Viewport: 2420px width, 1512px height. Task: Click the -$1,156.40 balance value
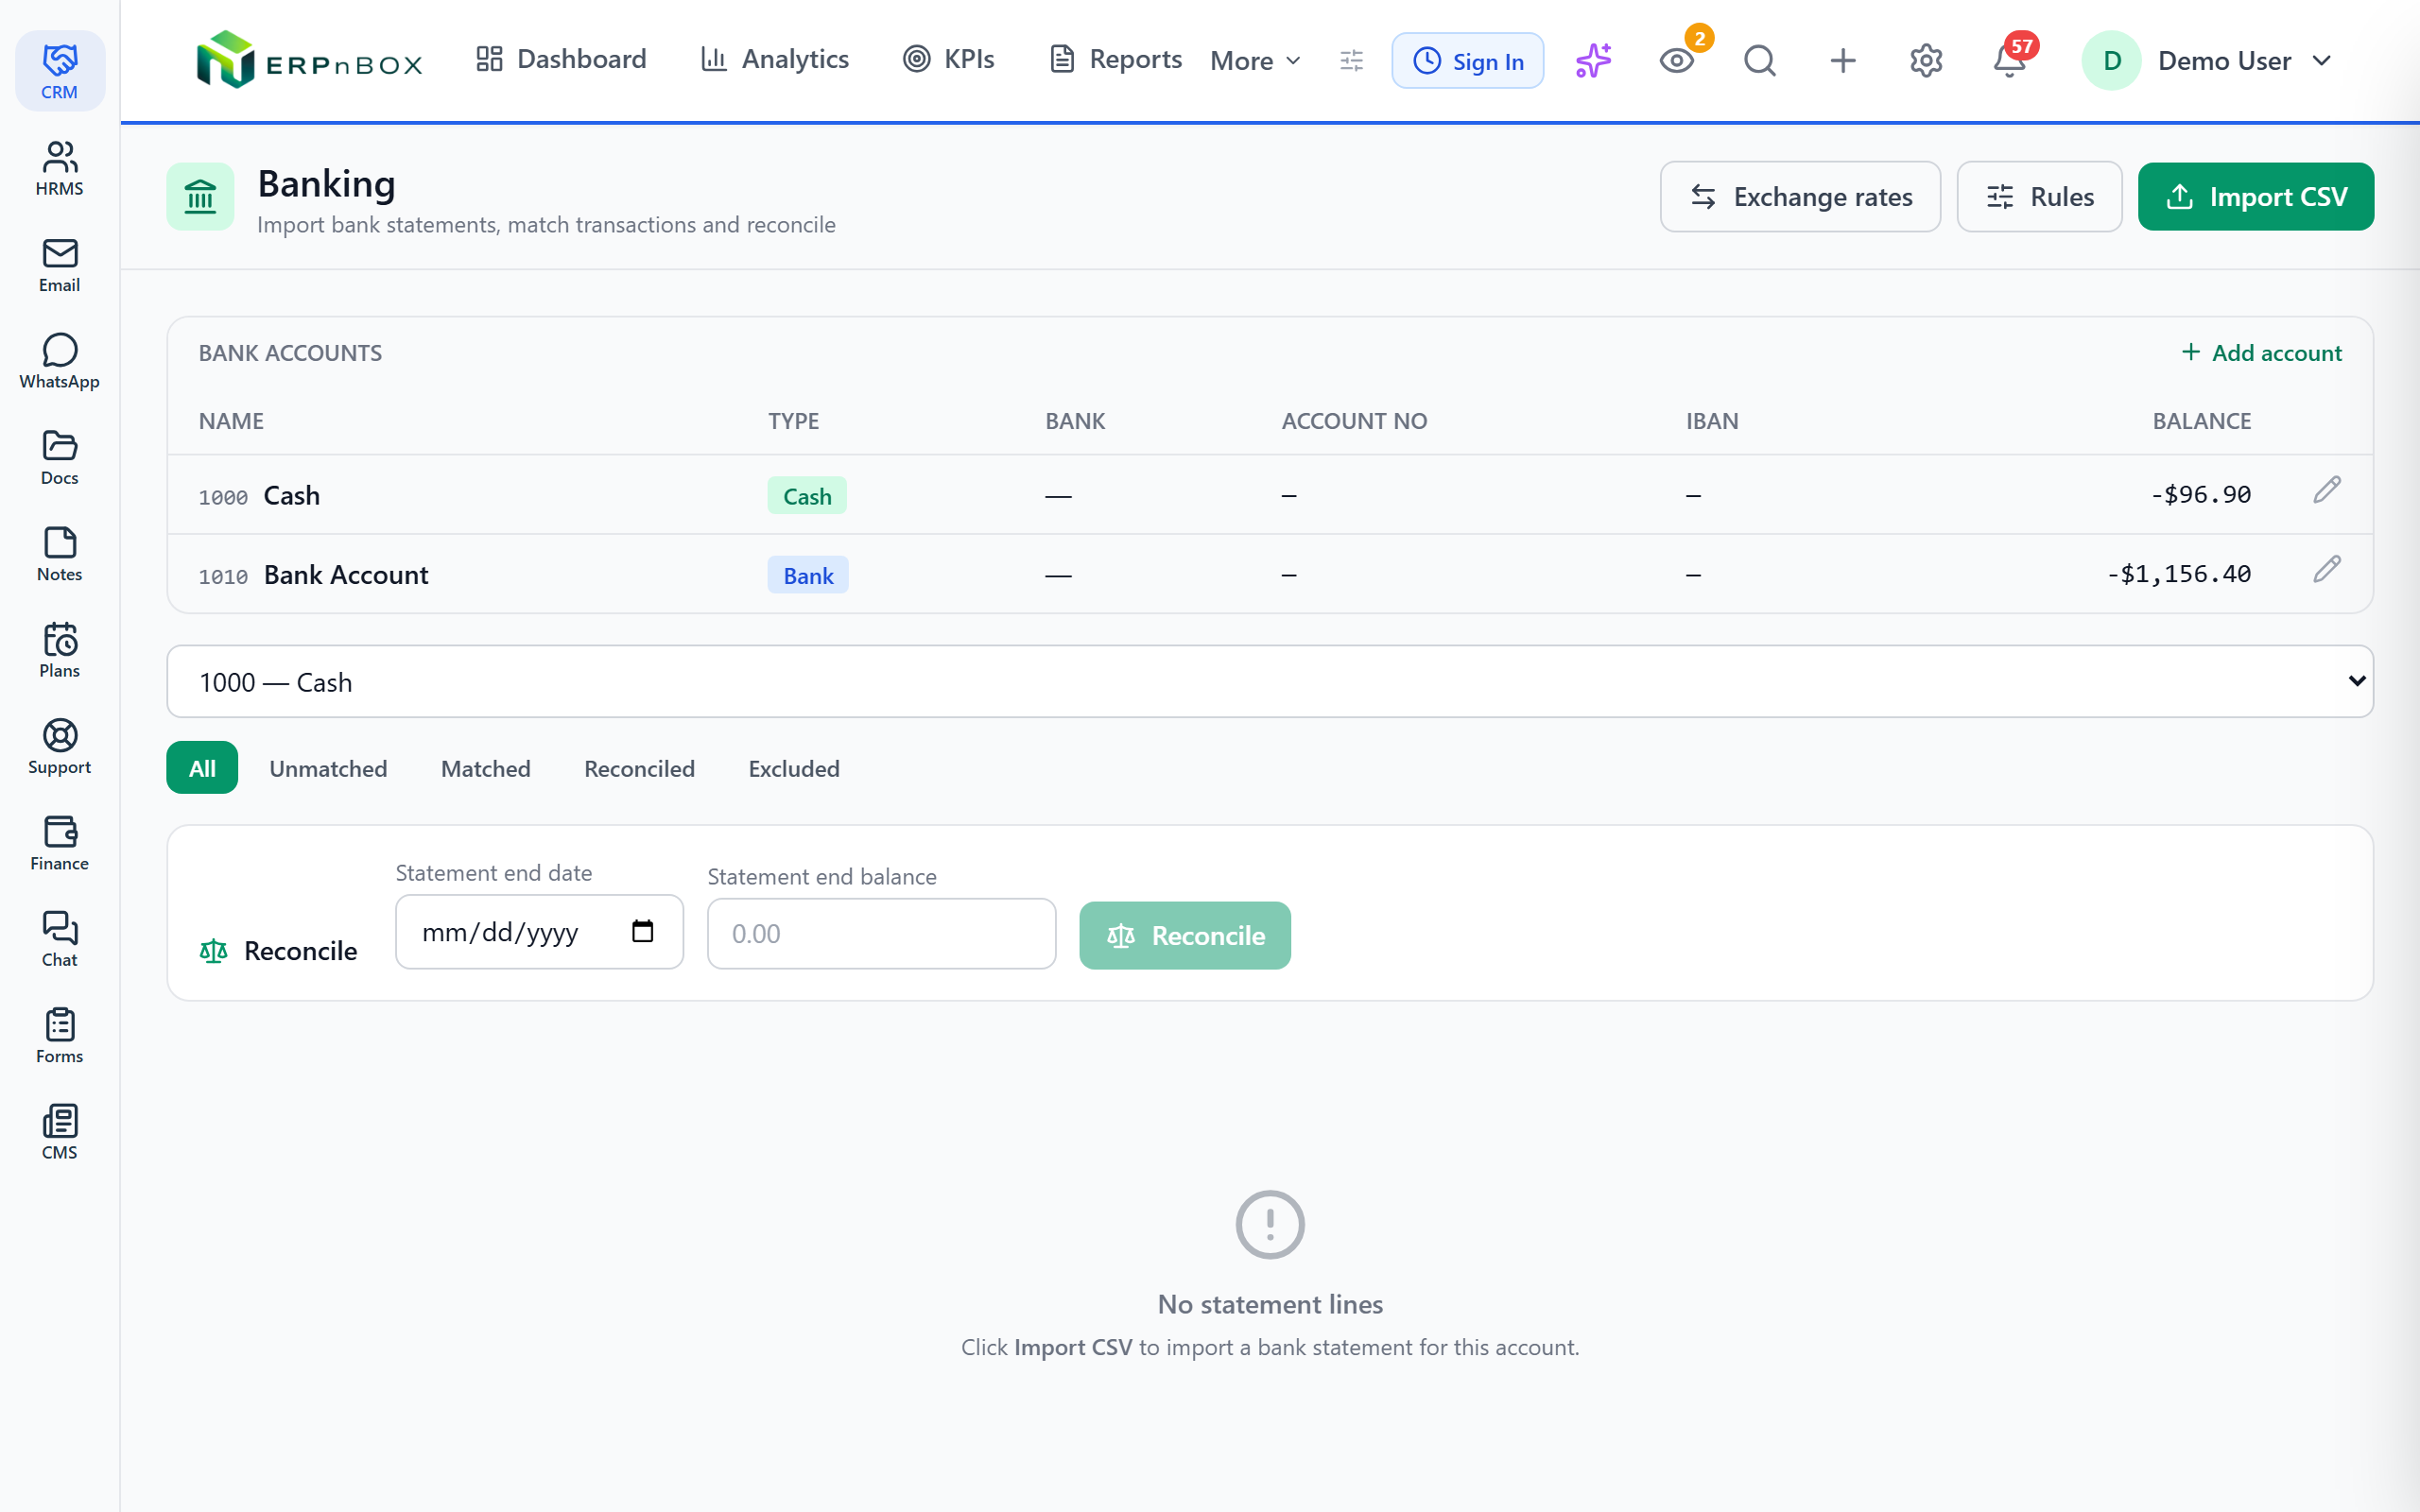click(2179, 573)
